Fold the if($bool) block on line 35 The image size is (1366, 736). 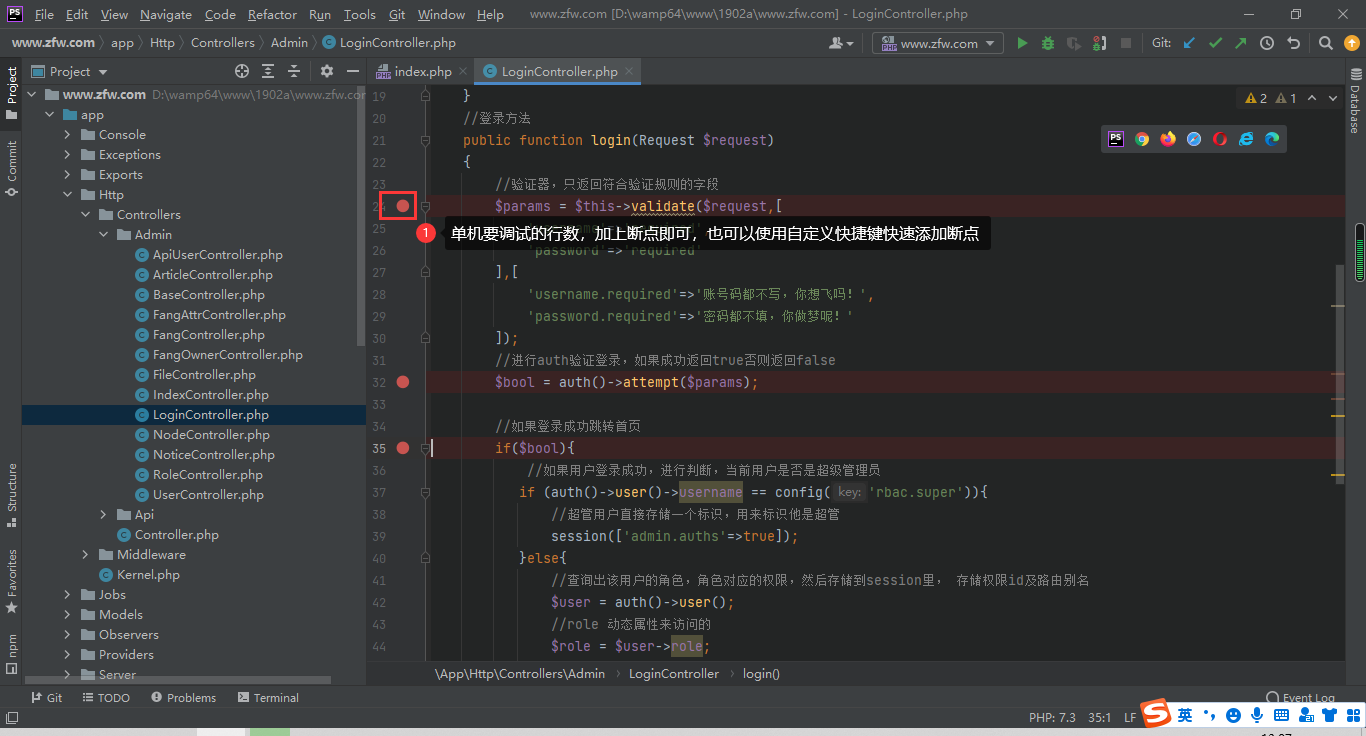[425, 448]
